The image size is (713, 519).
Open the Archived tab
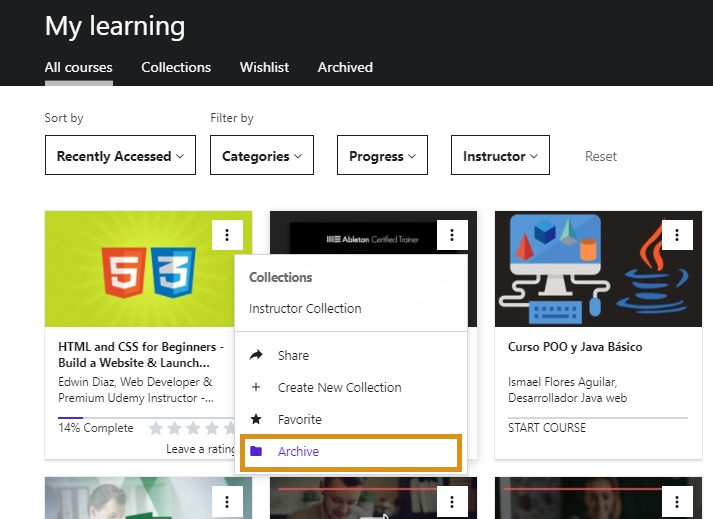point(345,68)
